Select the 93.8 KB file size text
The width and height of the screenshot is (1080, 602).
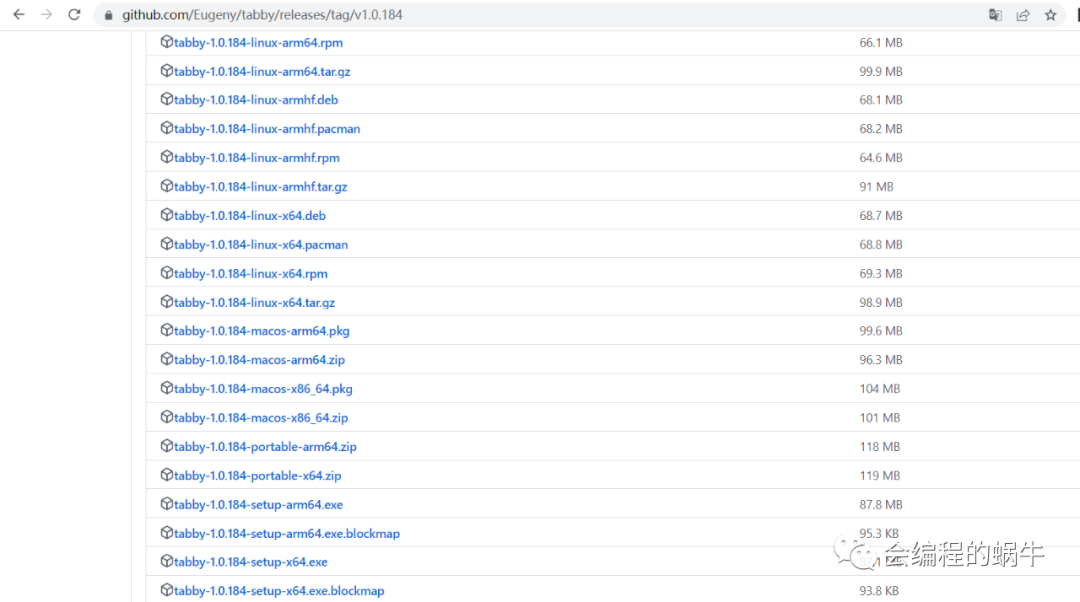pyautogui.click(x=879, y=591)
